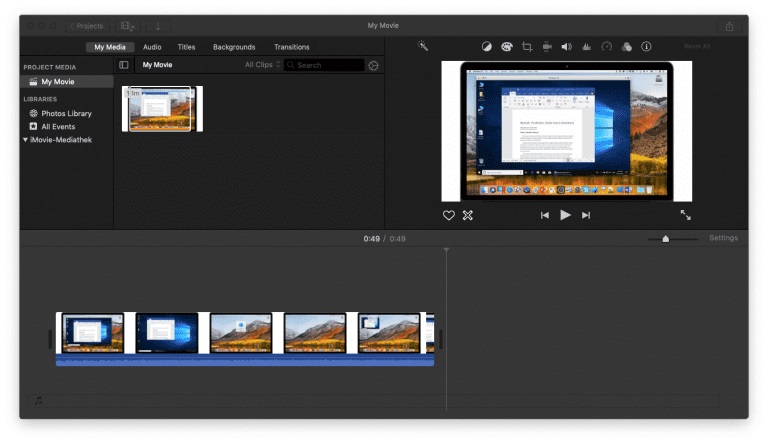Select the cropping tool
The height and width of the screenshot is (443, 768).
pyautogui.click(x=527, y=47)
